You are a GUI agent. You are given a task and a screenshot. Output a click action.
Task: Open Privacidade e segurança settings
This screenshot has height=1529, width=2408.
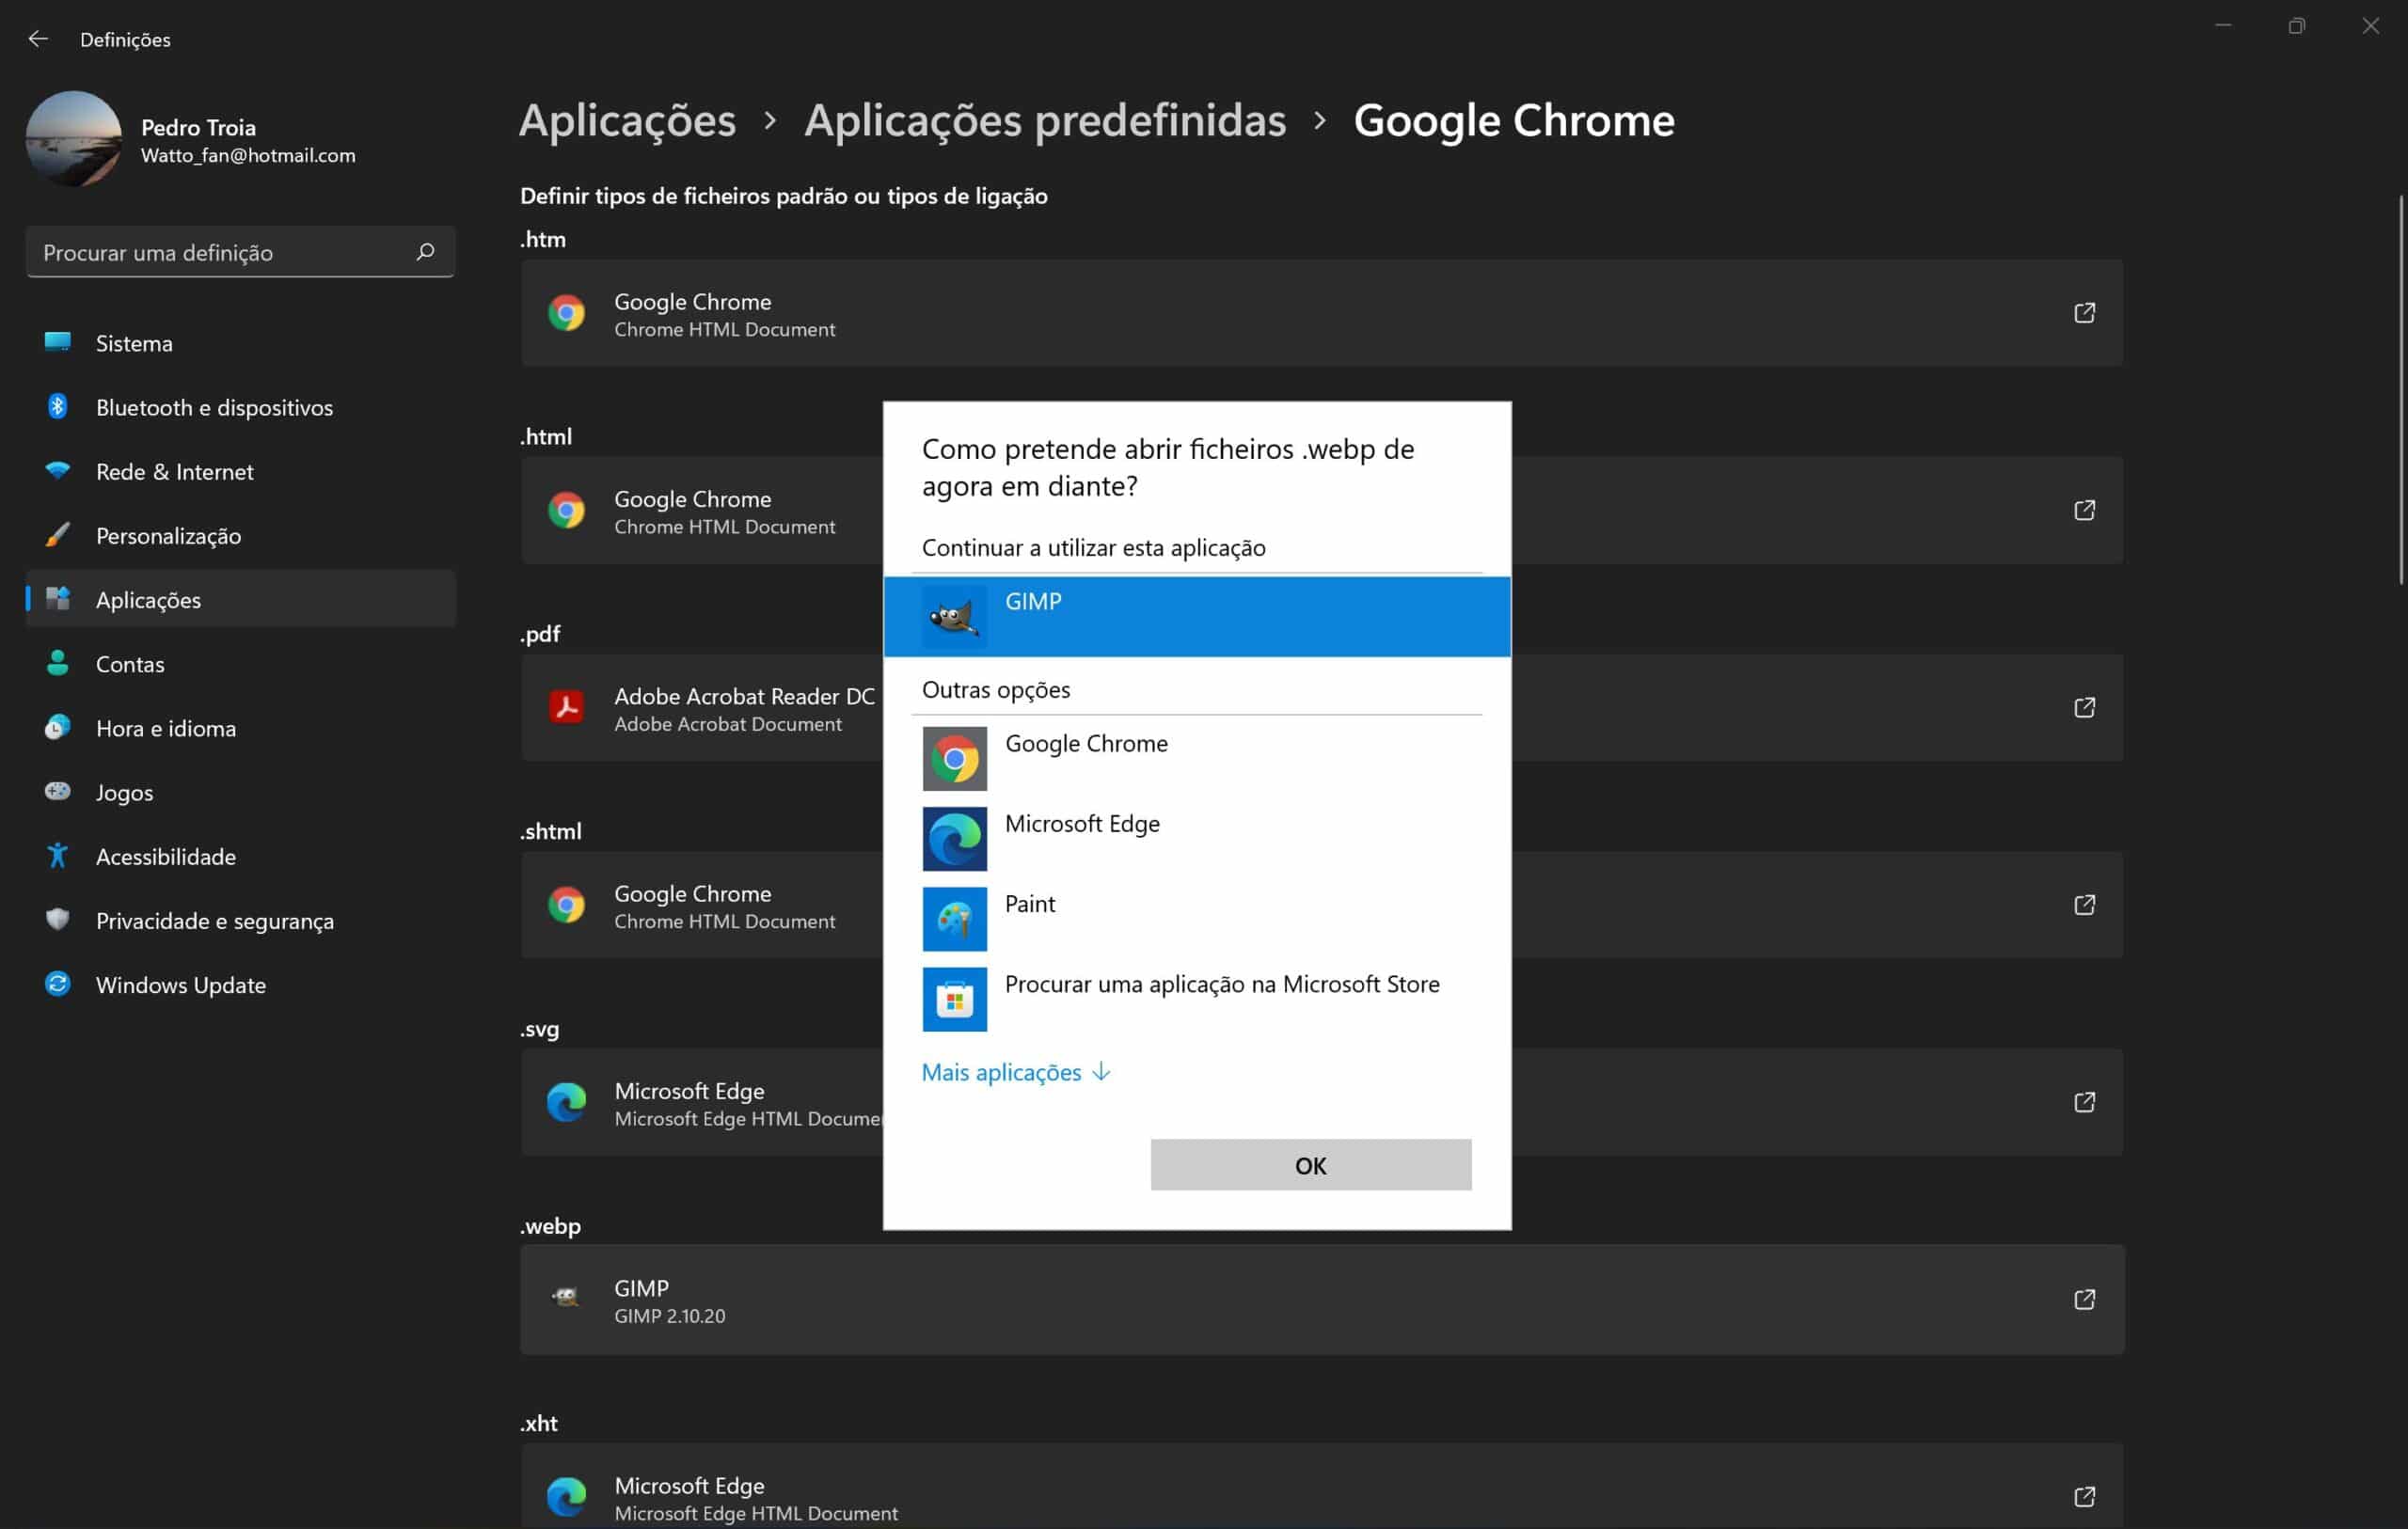[241, 920]
